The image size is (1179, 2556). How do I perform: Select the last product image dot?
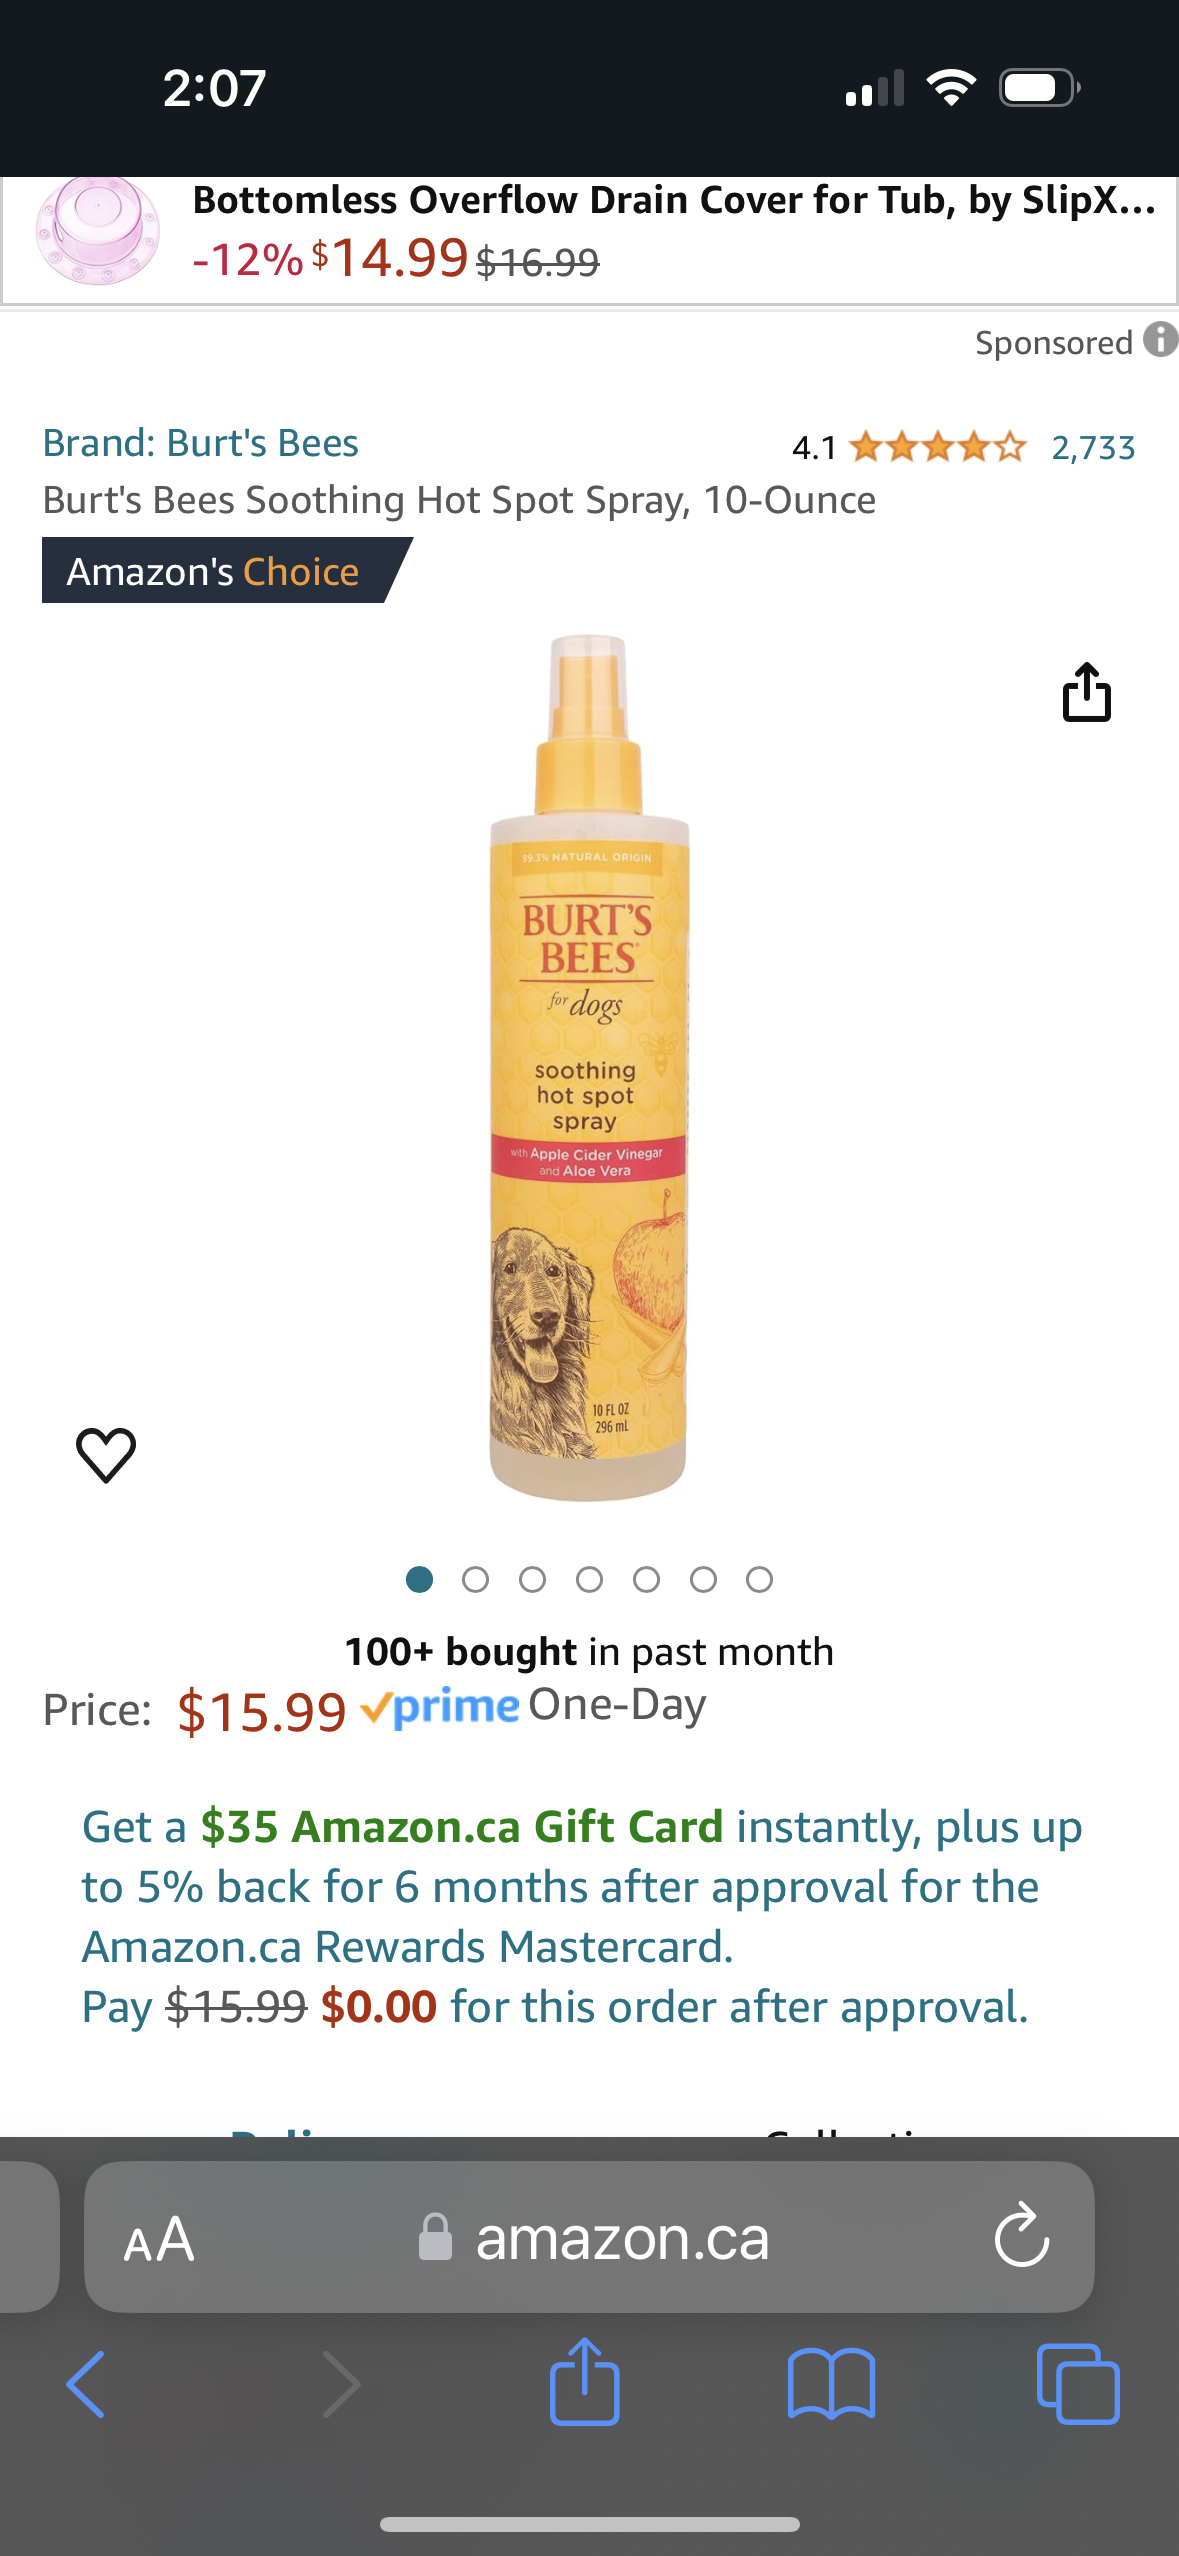click(760, 1579)
